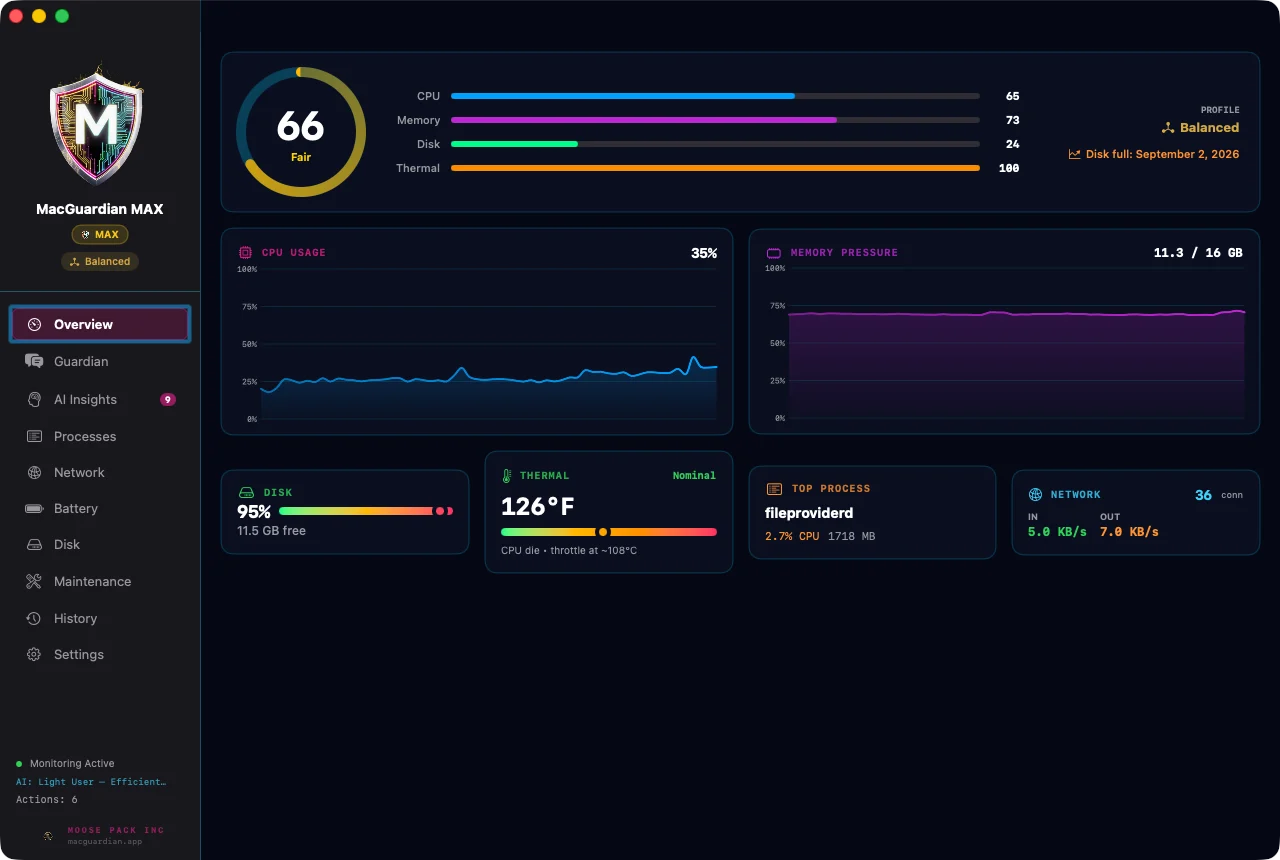This screenshot has width=1280, height=860.
Task: Click the profile icon beside Balanced at top right
Action: tap(1167, 128)
